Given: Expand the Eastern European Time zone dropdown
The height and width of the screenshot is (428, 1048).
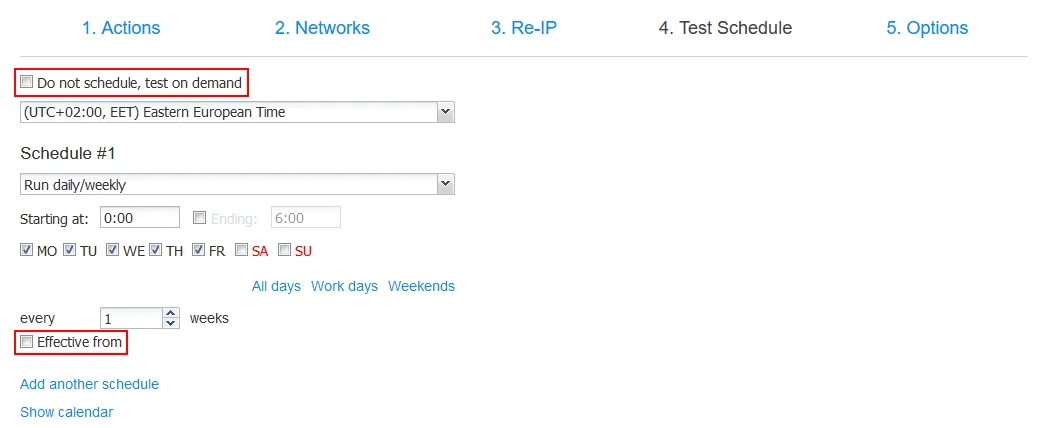Looking at the screenshot, I should click(x=446, y=112).
